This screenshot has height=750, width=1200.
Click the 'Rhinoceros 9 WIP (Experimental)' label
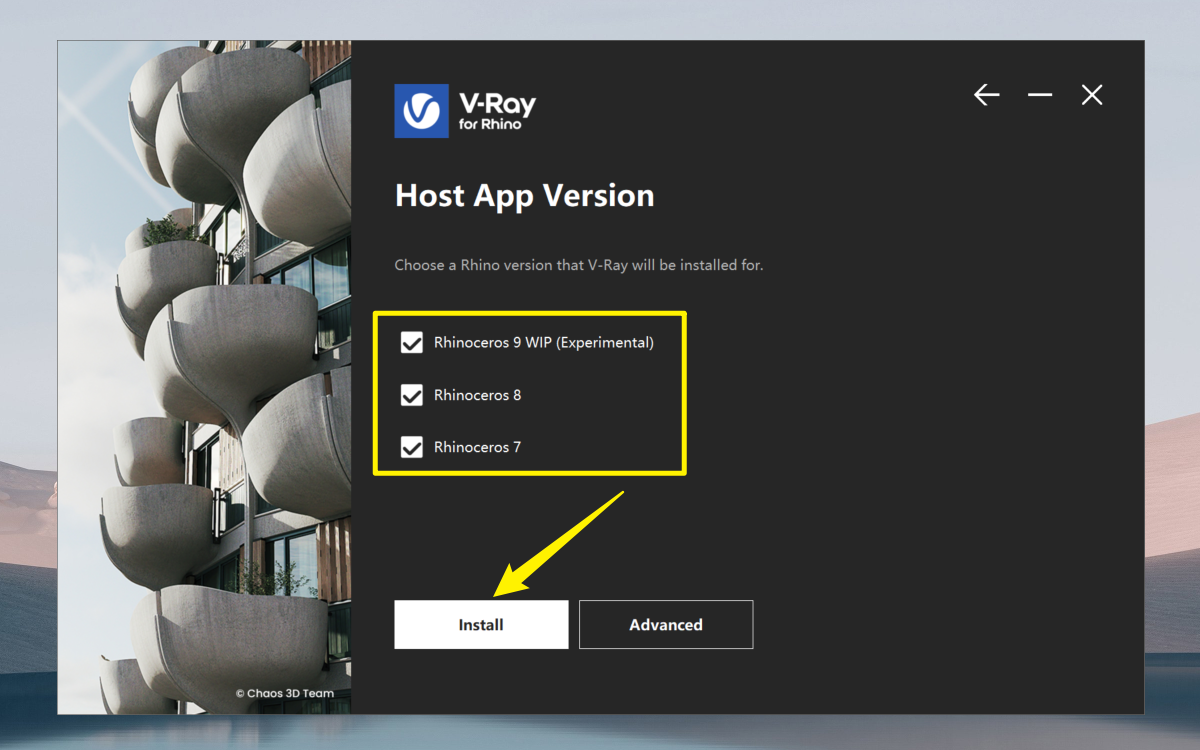(x=543, y=343)
